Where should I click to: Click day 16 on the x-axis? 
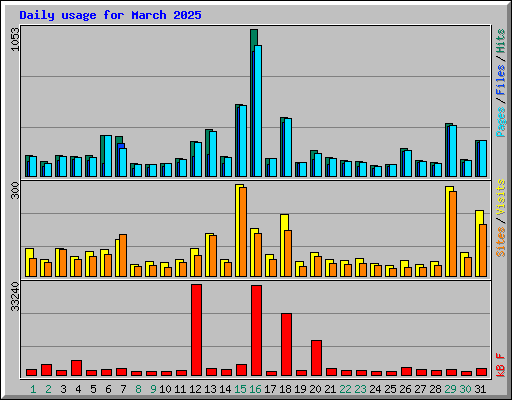pyautogui.click(x=255, y=389)
